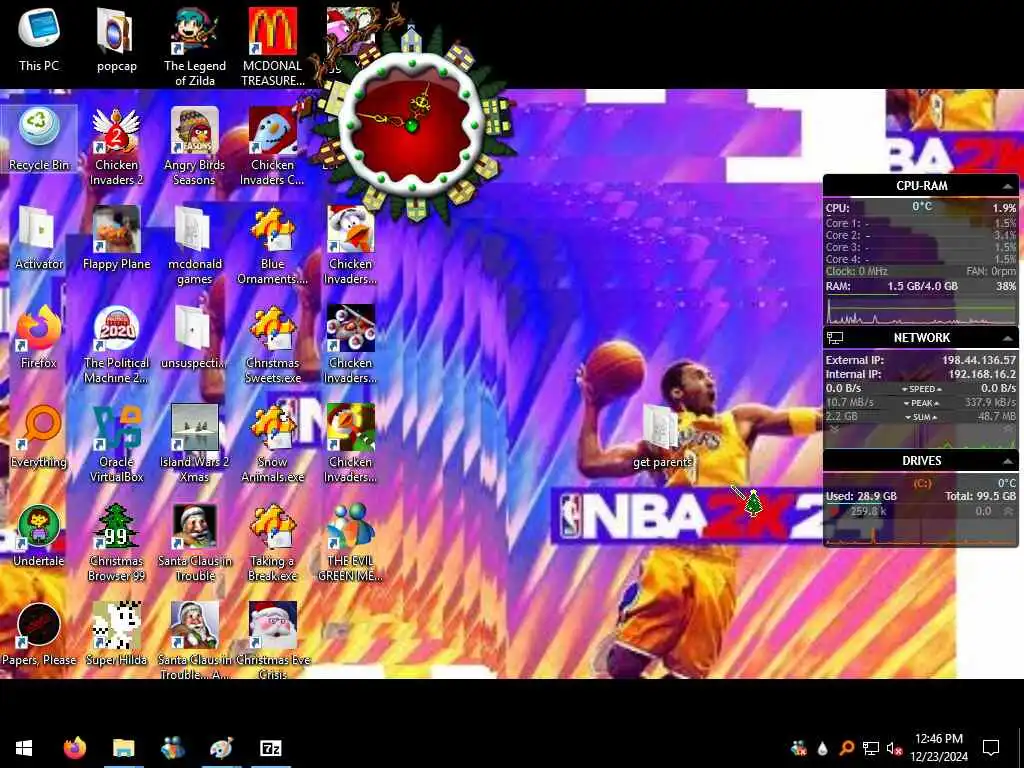The image size is (1024, 768).
Task: Open the This PC desktop icon
Action: pos(39,38)
